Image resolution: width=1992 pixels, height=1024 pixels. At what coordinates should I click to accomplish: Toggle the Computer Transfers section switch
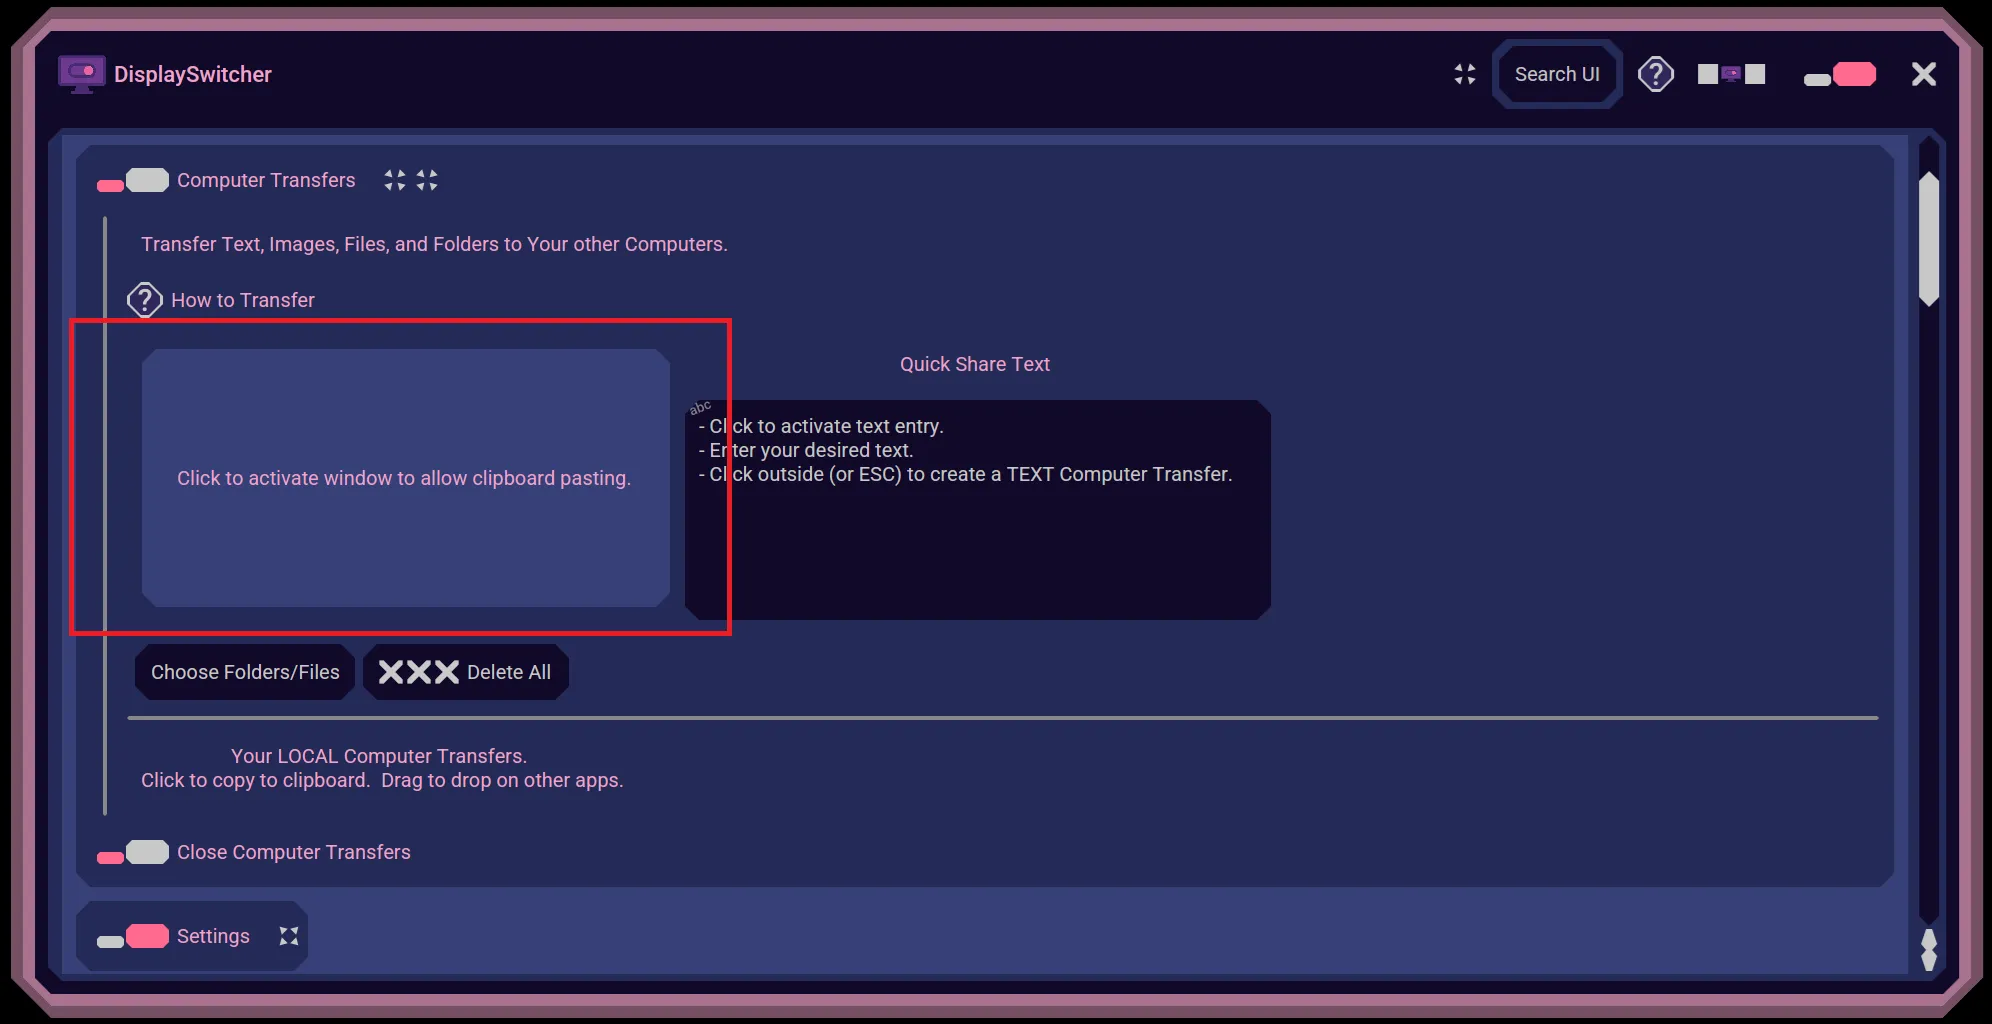[x=133, y=181]
